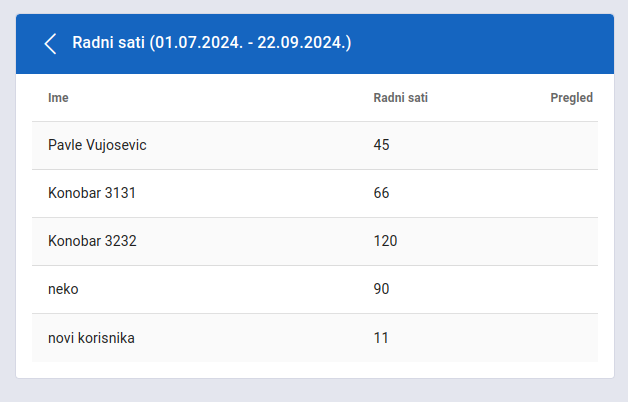Click the back arrow icon

[x=50, y=44]
